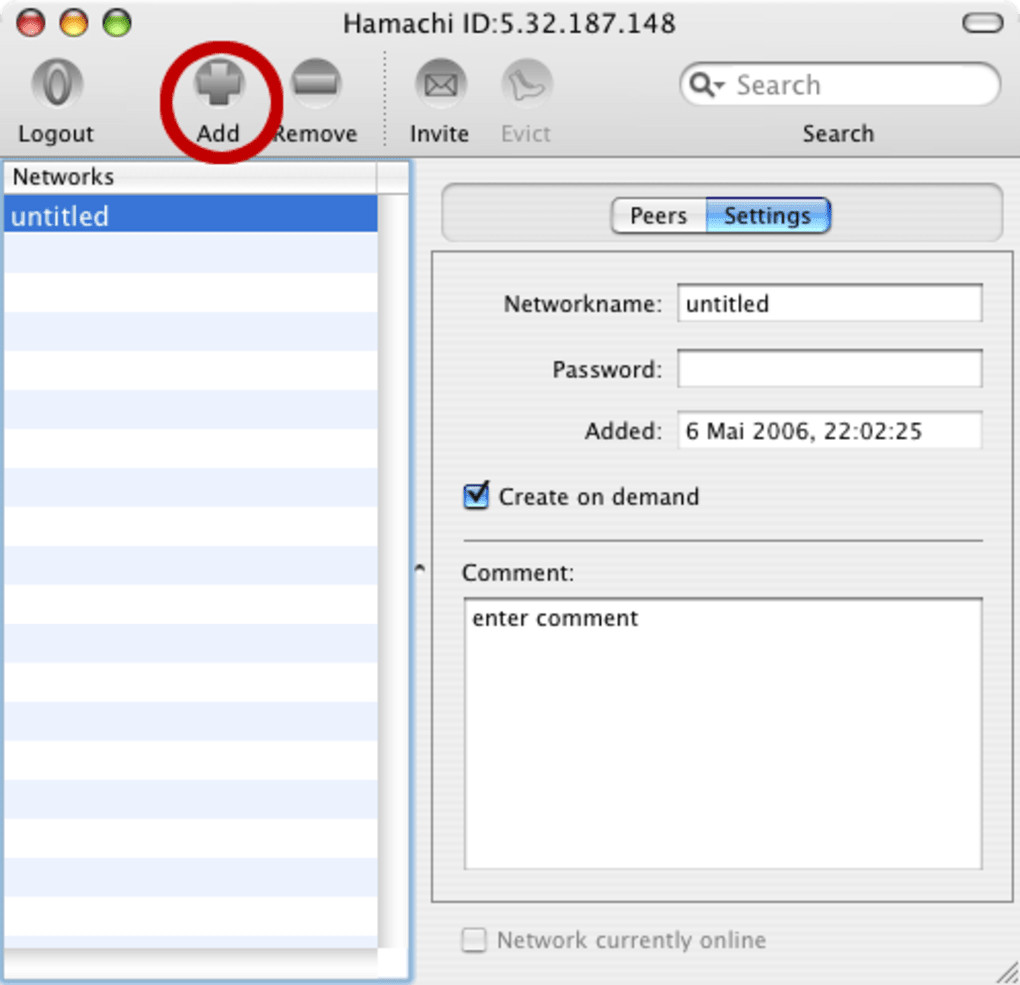Uncheck Create on demand checkbox
This screenshot has height=985, width=1020.
(x=476, y=496)
